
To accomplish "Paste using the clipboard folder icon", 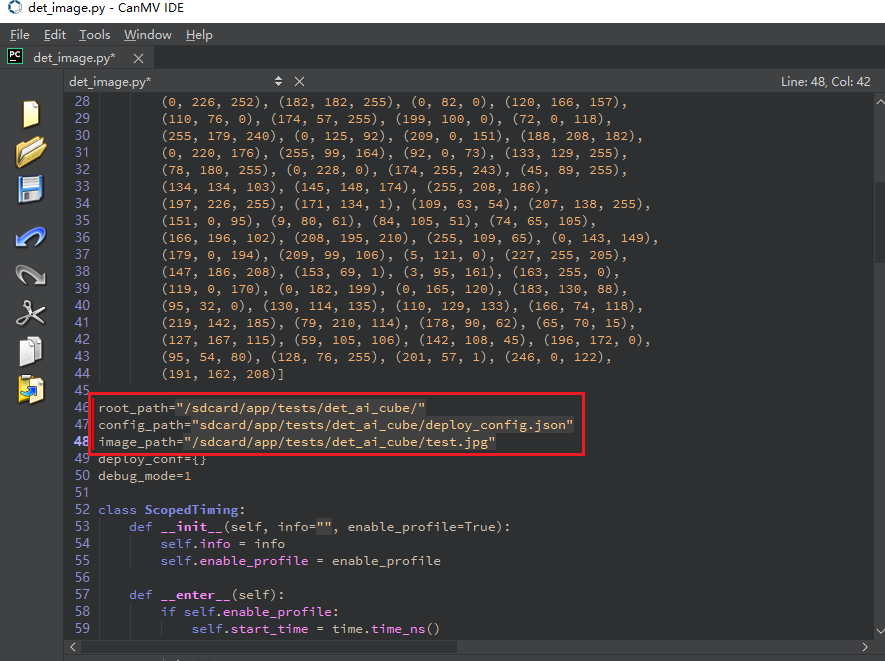I will pyautogui.click(x=30, y=389).
